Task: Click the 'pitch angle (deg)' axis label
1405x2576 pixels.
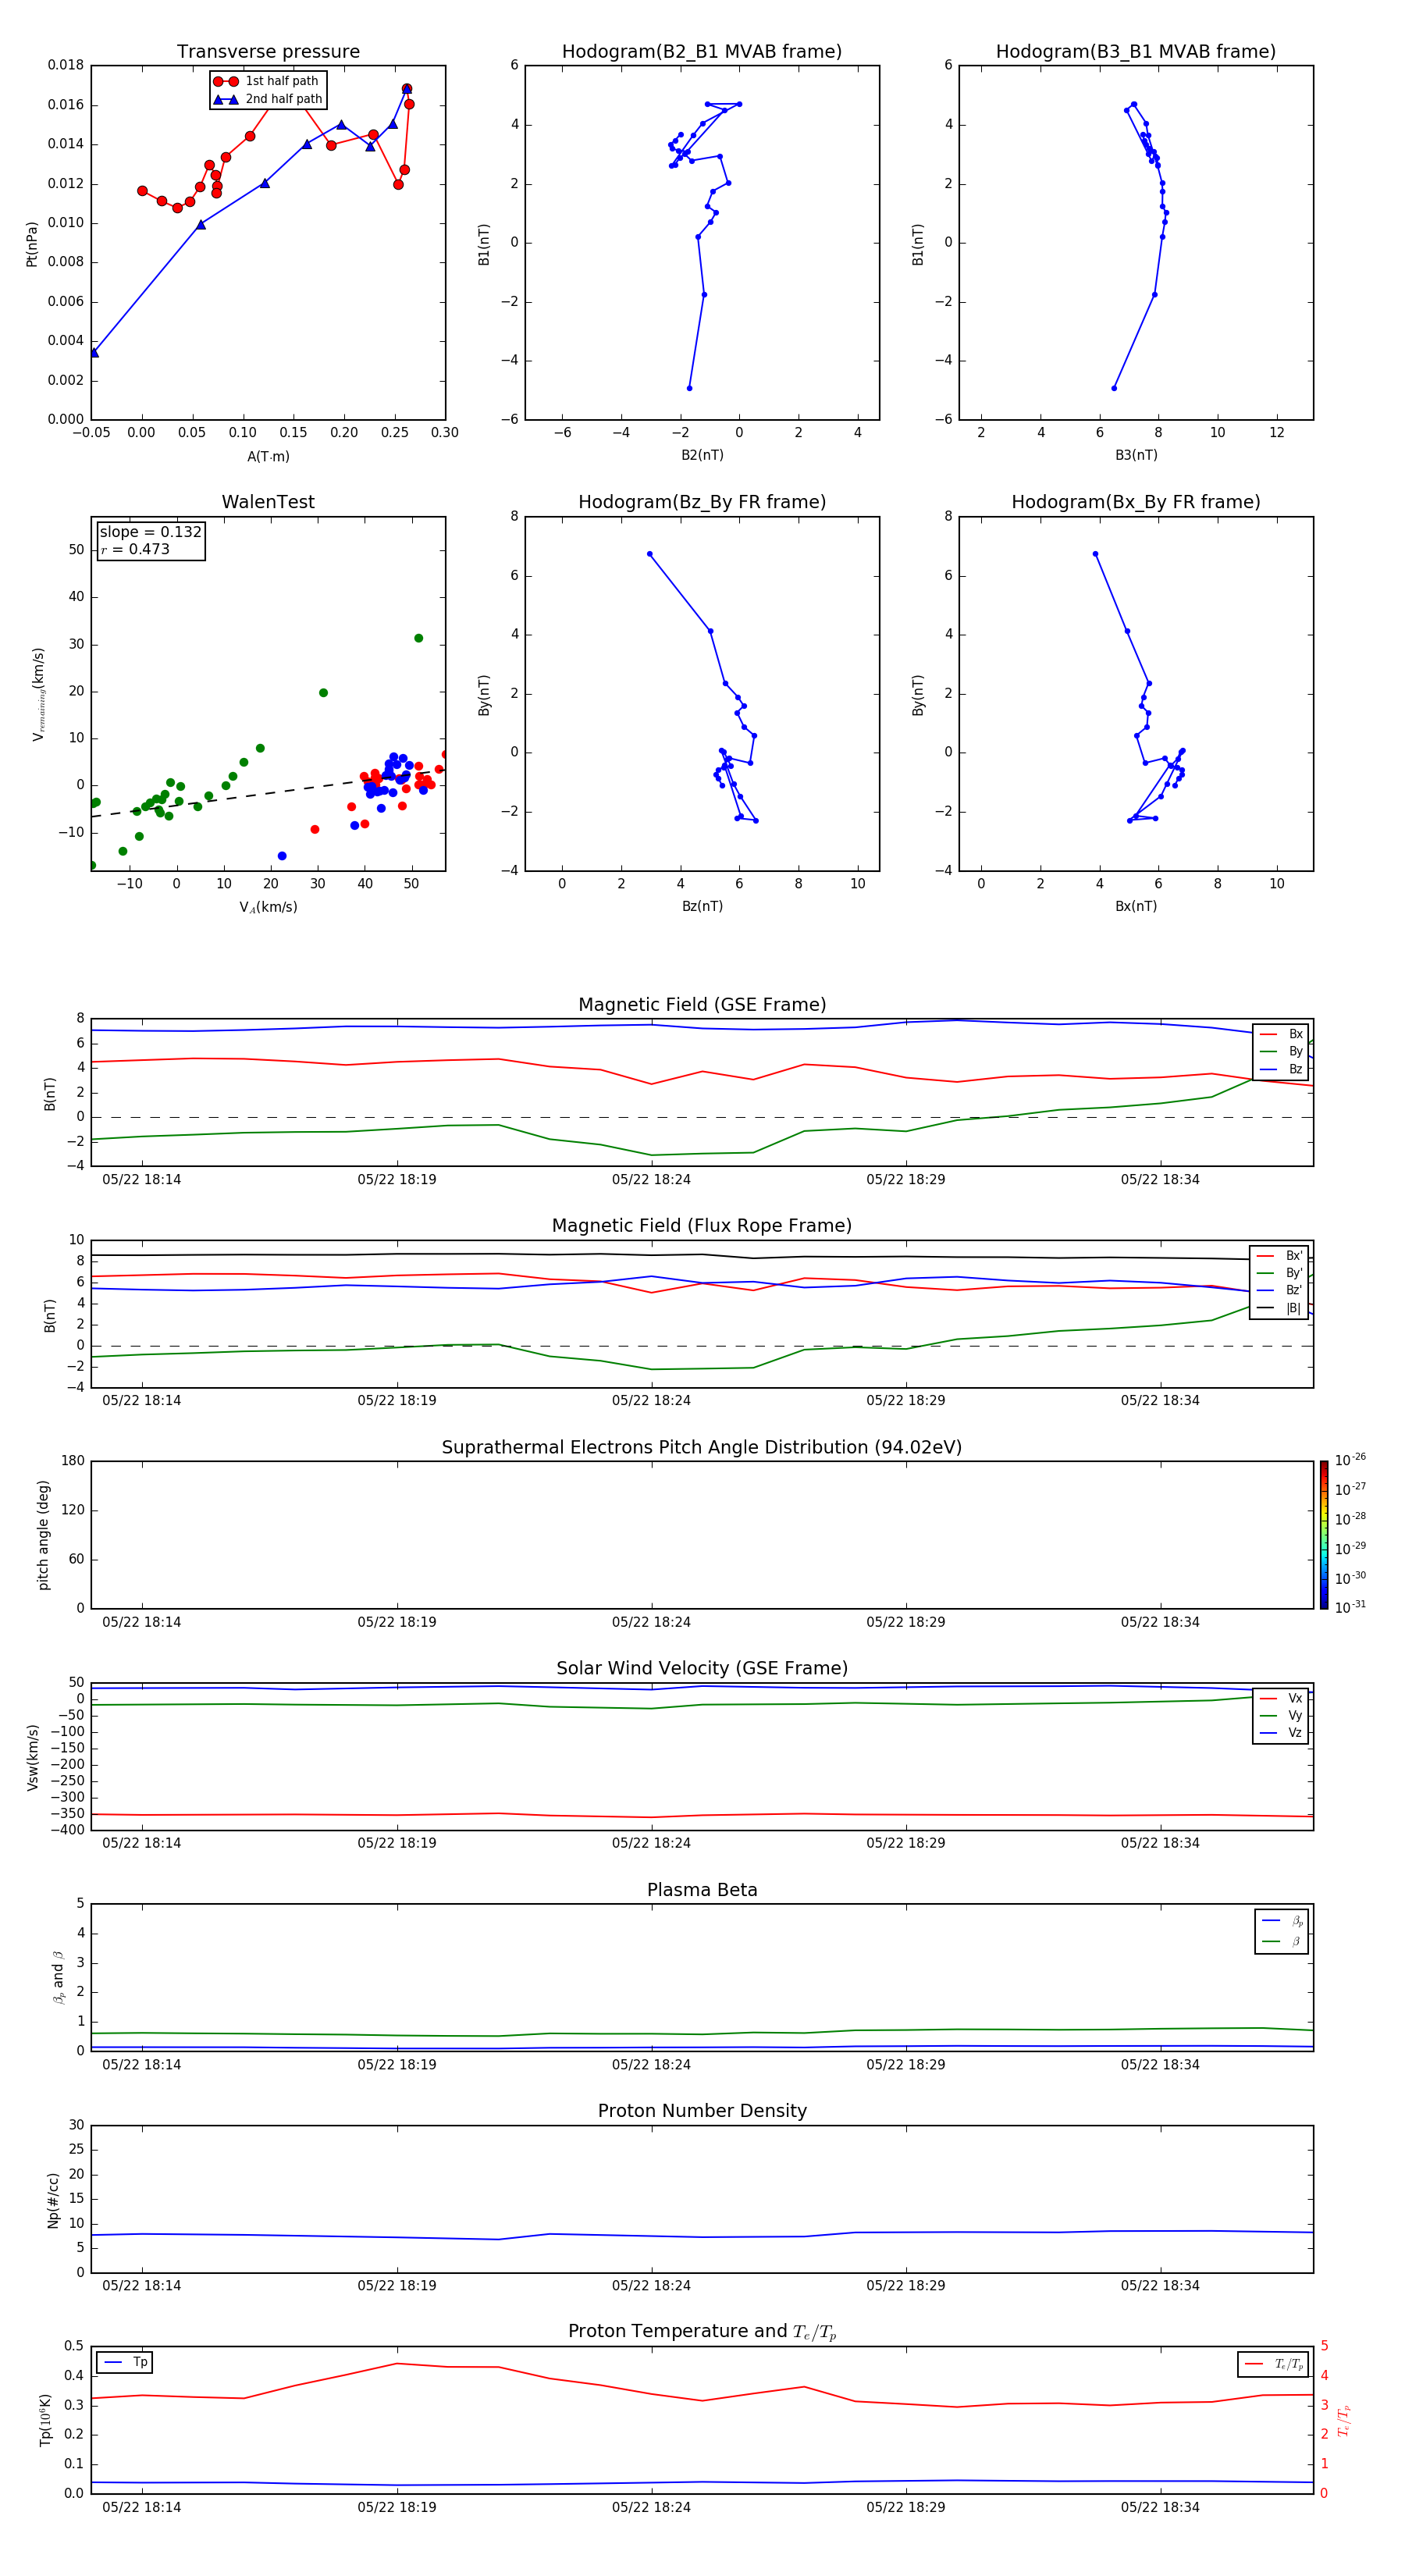Action: 43,1535
